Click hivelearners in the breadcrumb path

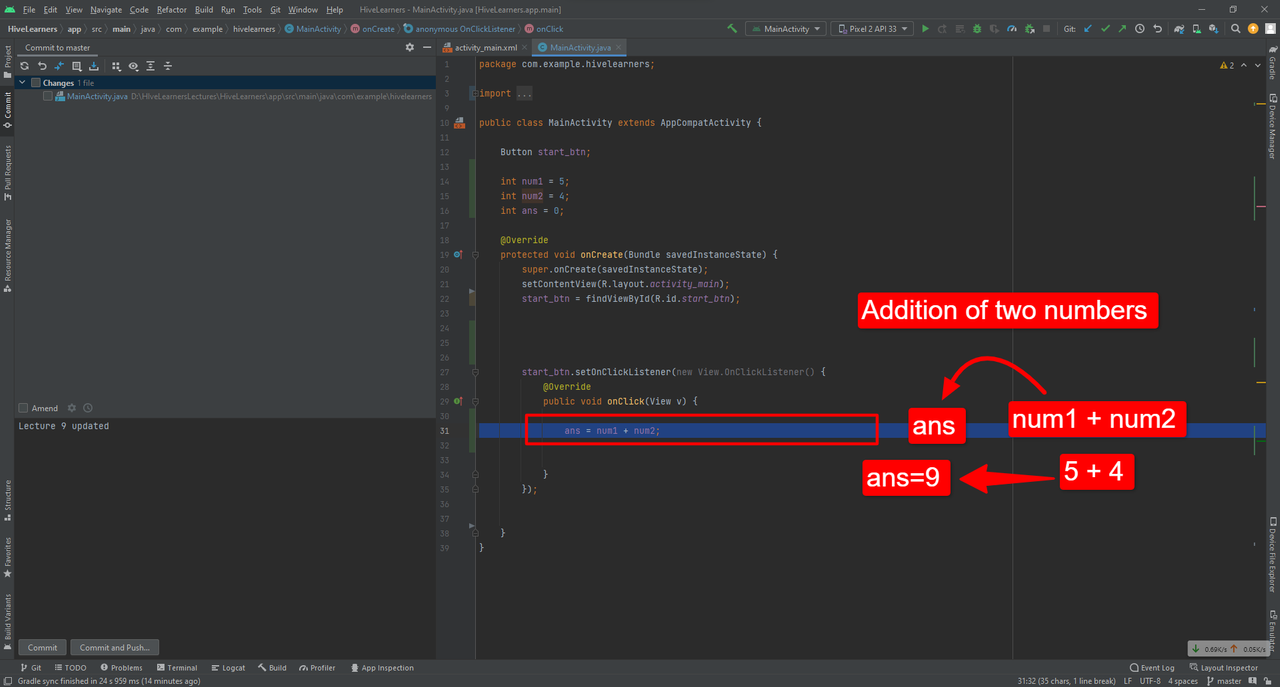point(255,29)
